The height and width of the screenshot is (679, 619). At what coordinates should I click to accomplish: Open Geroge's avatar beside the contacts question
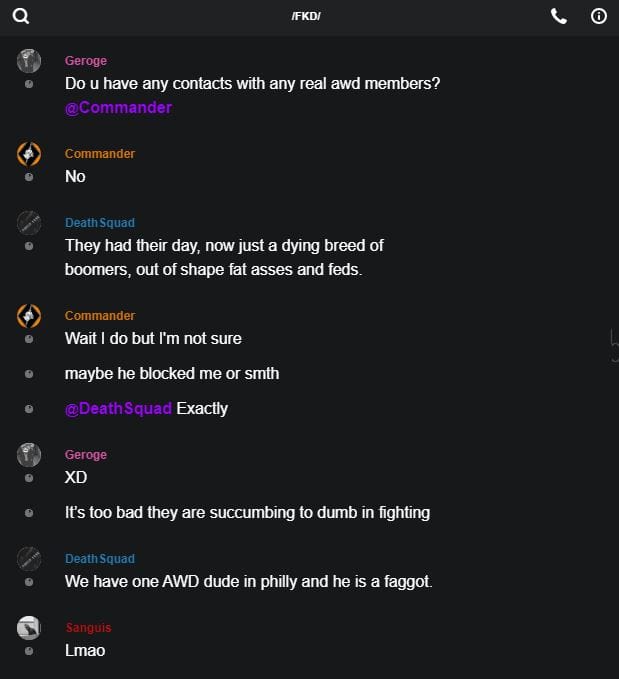29,61
